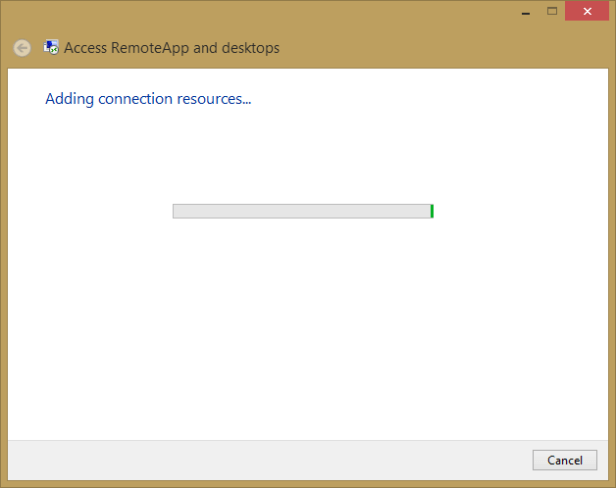Close the window with the red X
Screen dimensions: 616x488
588,11
